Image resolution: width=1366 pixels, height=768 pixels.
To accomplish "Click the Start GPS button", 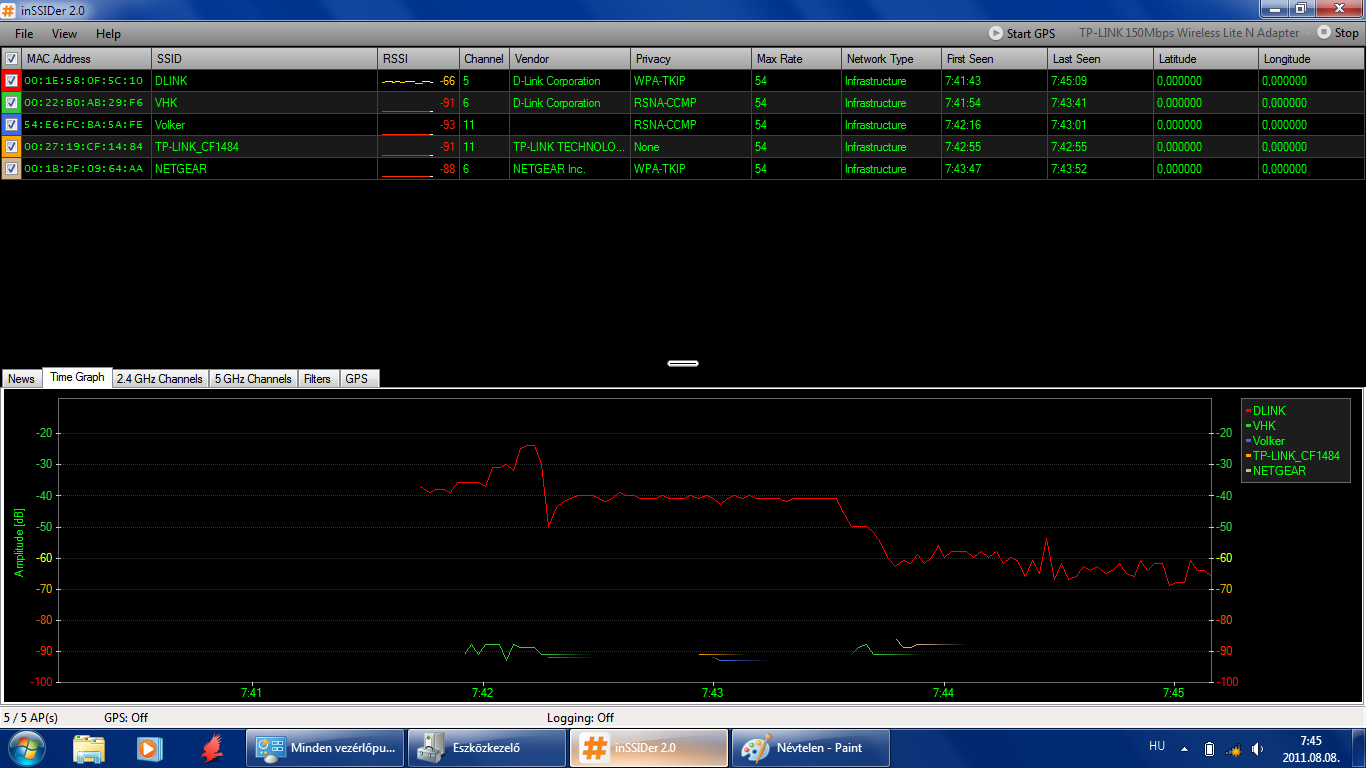I will point(1022,33).
